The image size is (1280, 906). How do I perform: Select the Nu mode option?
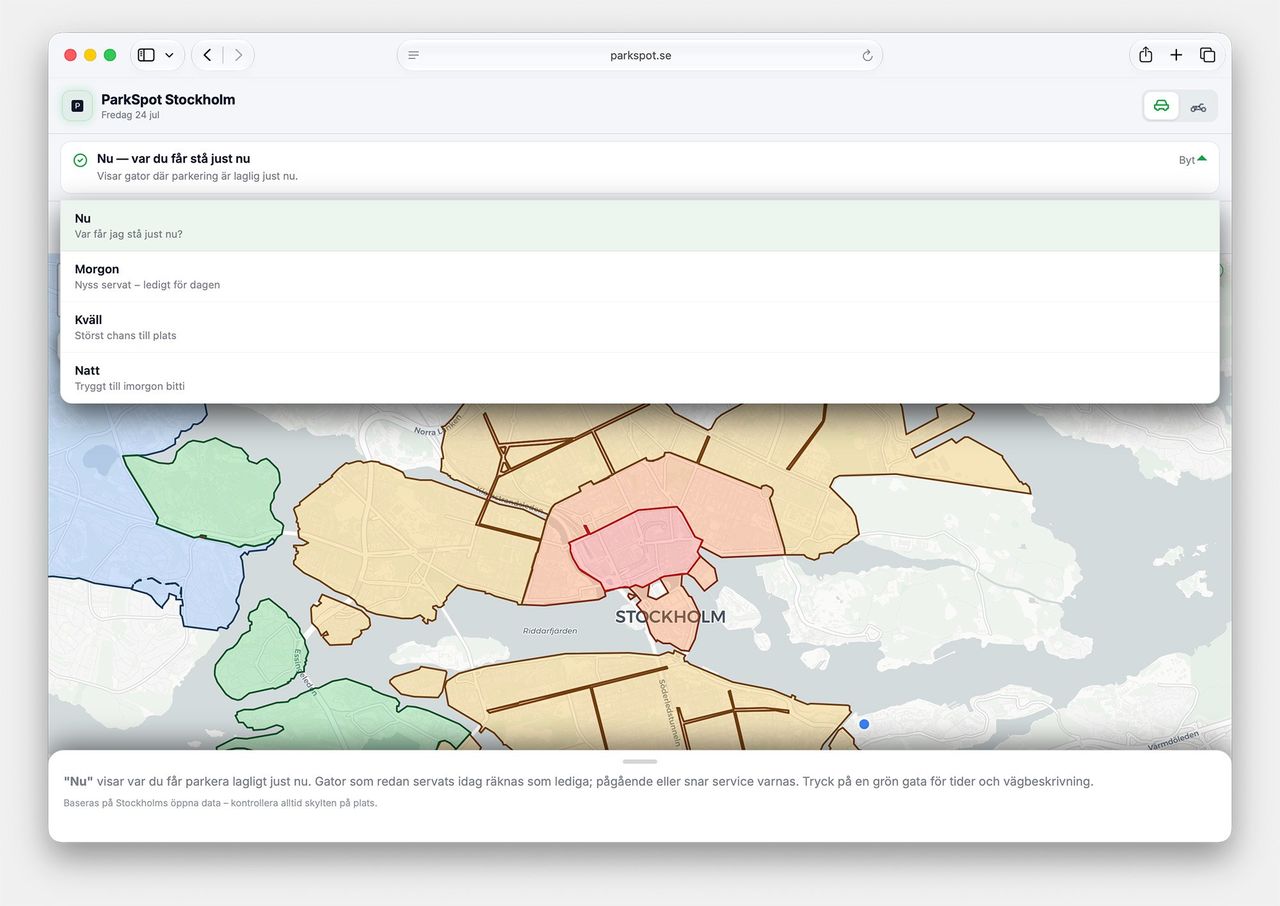[x=640, y=226]
